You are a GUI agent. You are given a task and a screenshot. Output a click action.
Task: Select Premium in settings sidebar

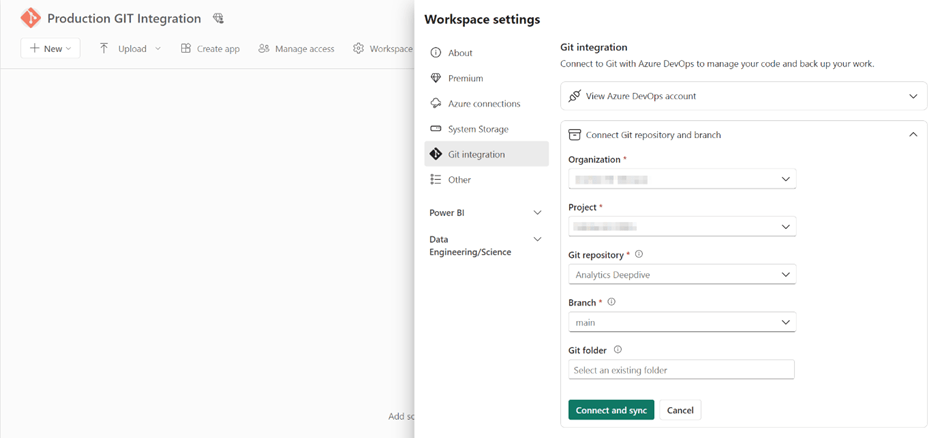[x=486, y=78]
